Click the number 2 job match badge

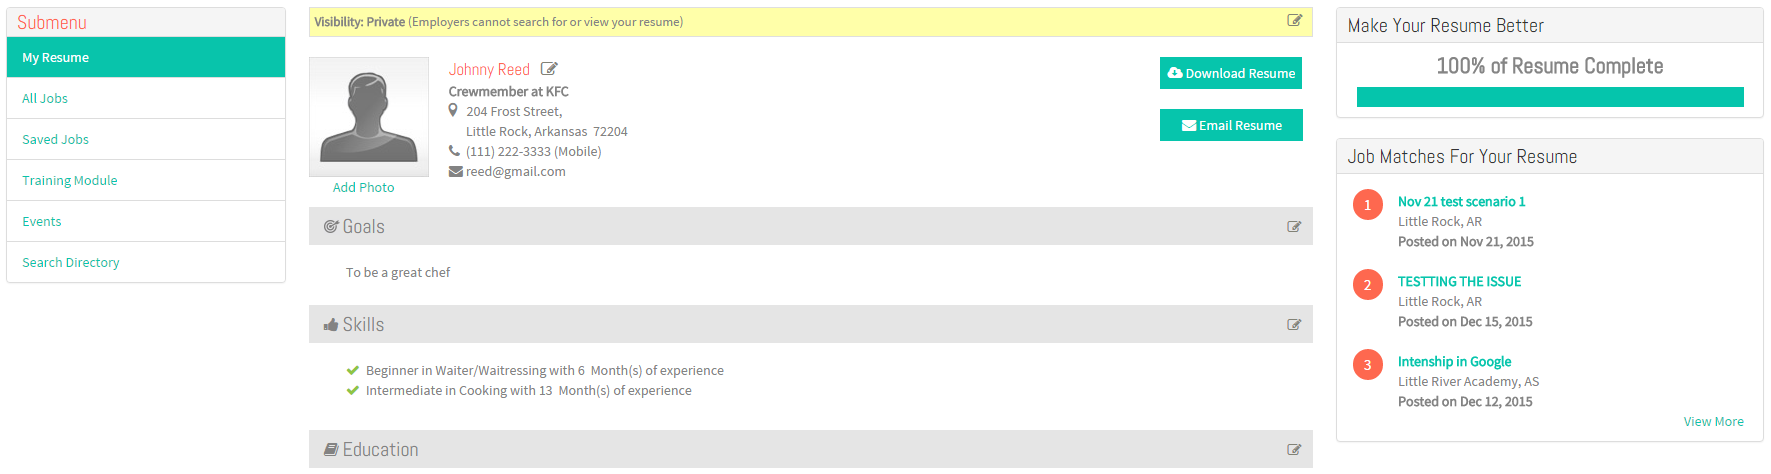point(1368,285)
